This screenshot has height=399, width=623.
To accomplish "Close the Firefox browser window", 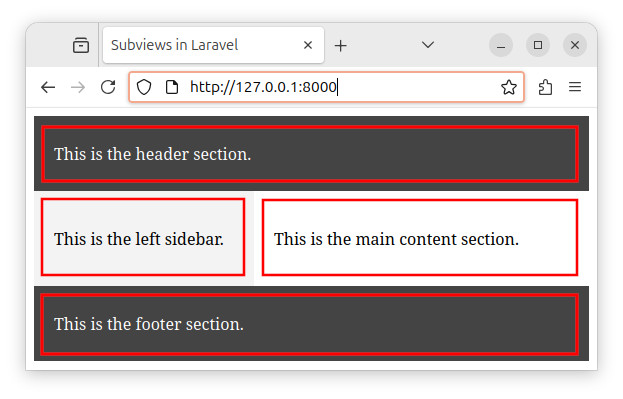I will pyautogui.click(x=575, y=45).
